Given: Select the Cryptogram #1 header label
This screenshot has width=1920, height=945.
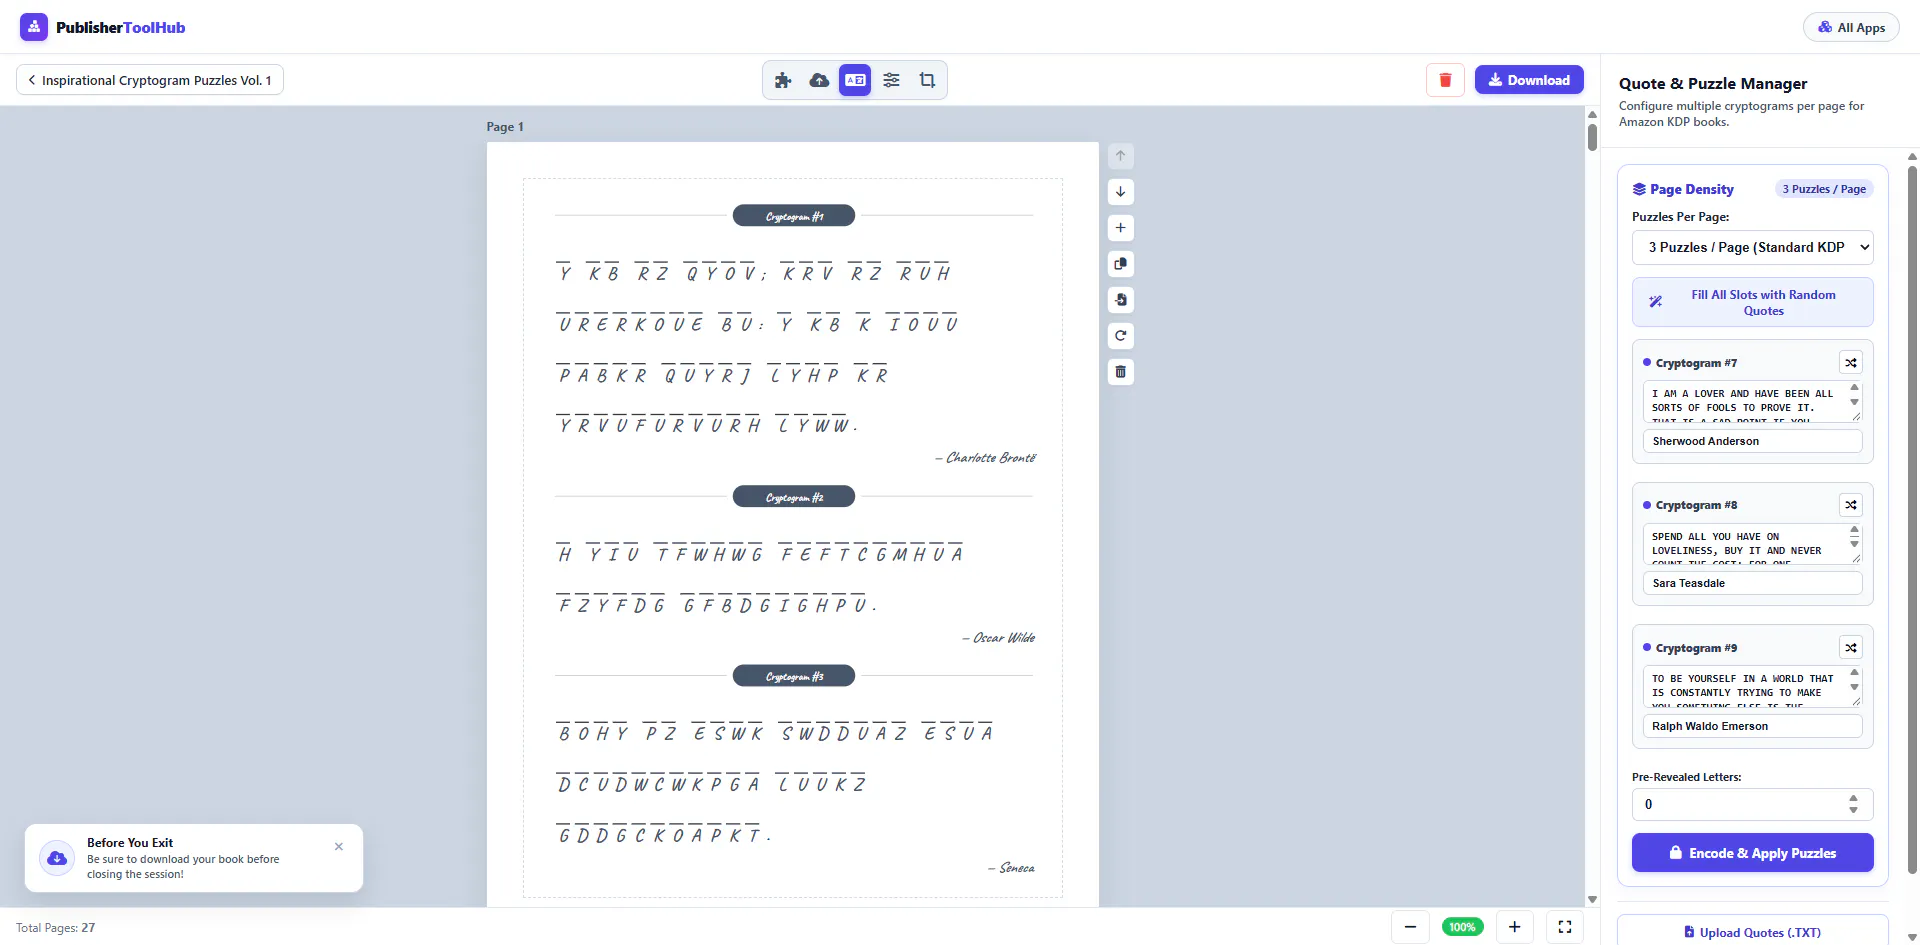Looking at the screenshot, I should point(794,216).
